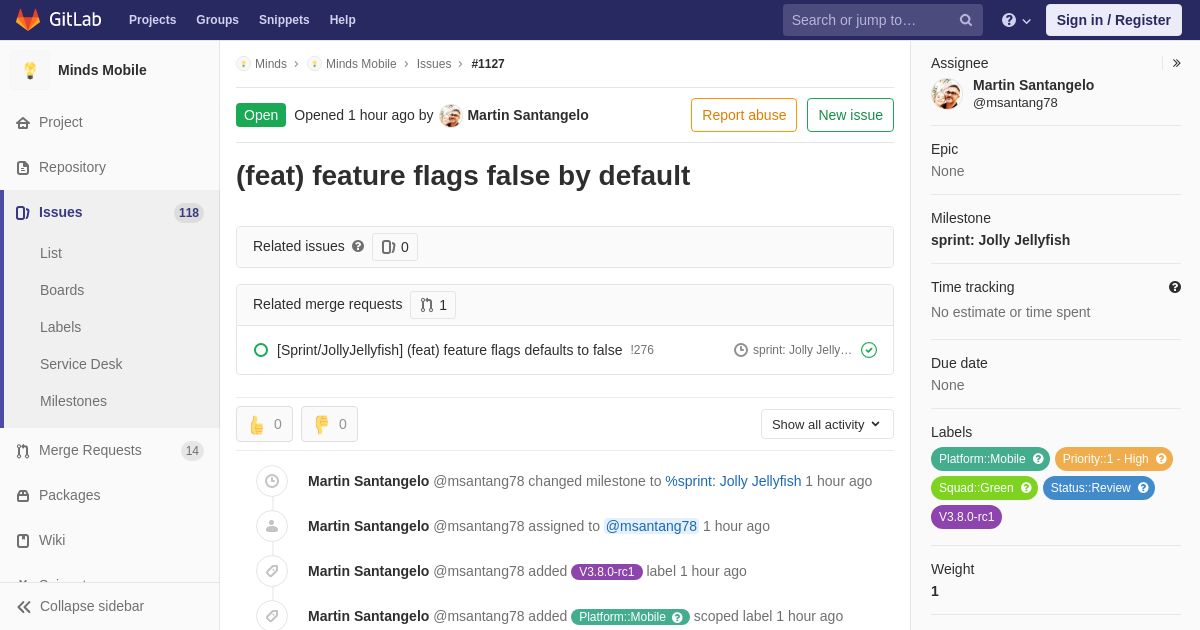The width and height of the screenshot is (1200, 630).
Task: Give a thumbs up reaction
Action: (x=265, y=424)
